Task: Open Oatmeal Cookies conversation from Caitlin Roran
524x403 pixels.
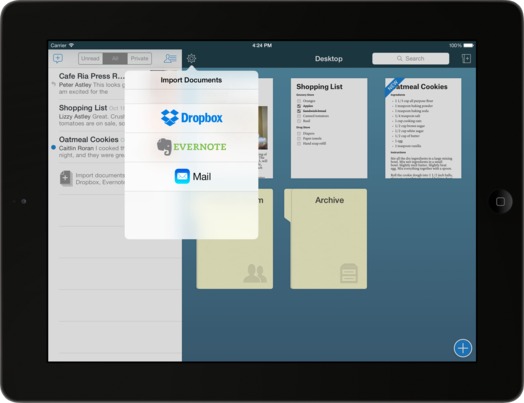Action: (88, 147)
